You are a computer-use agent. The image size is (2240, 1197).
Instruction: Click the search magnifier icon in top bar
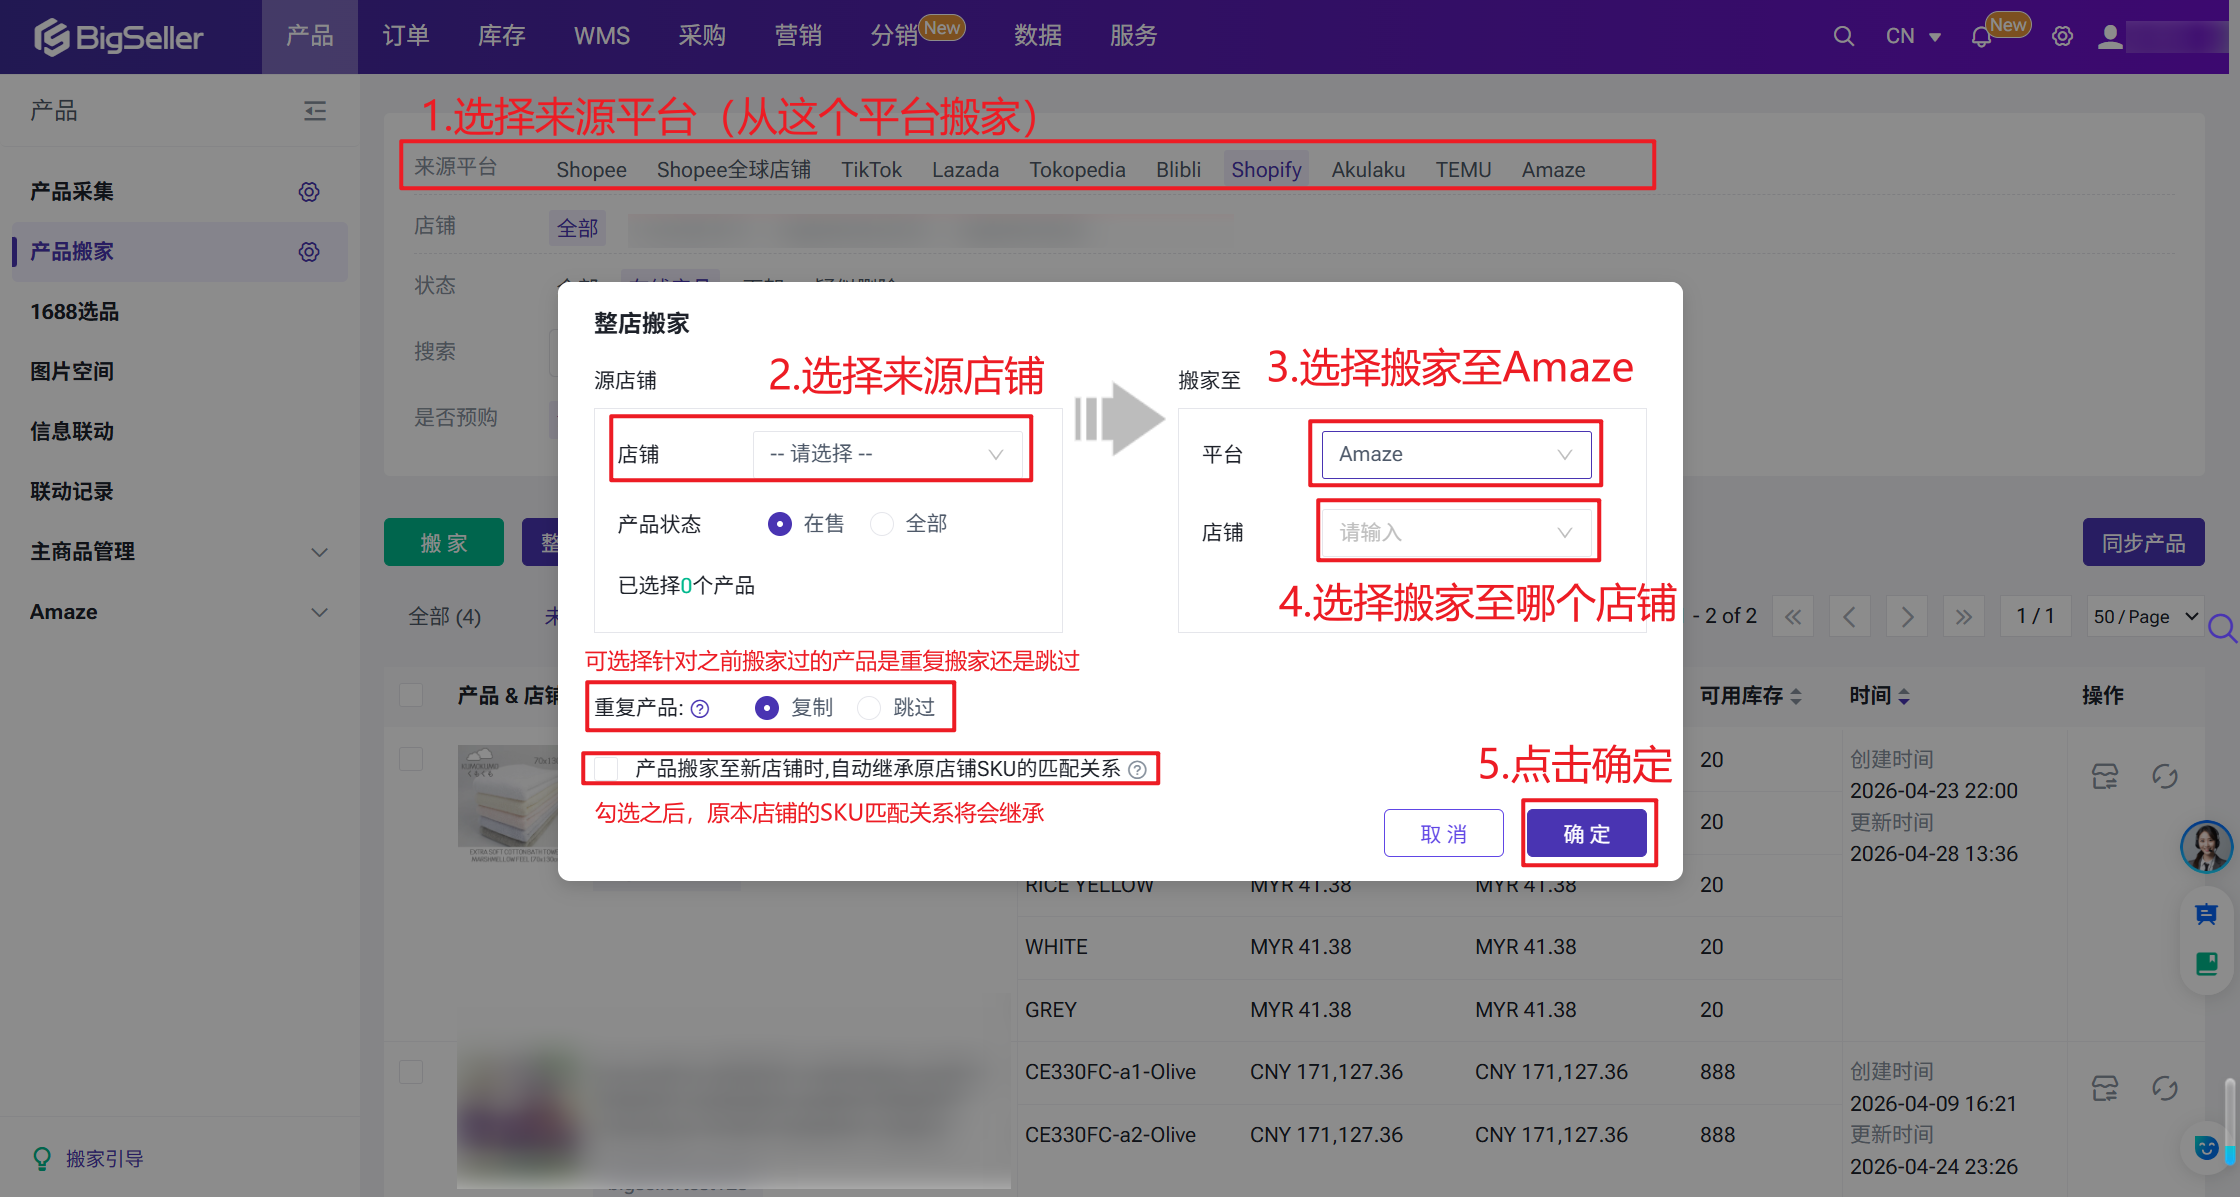(x=1843, y=37)
